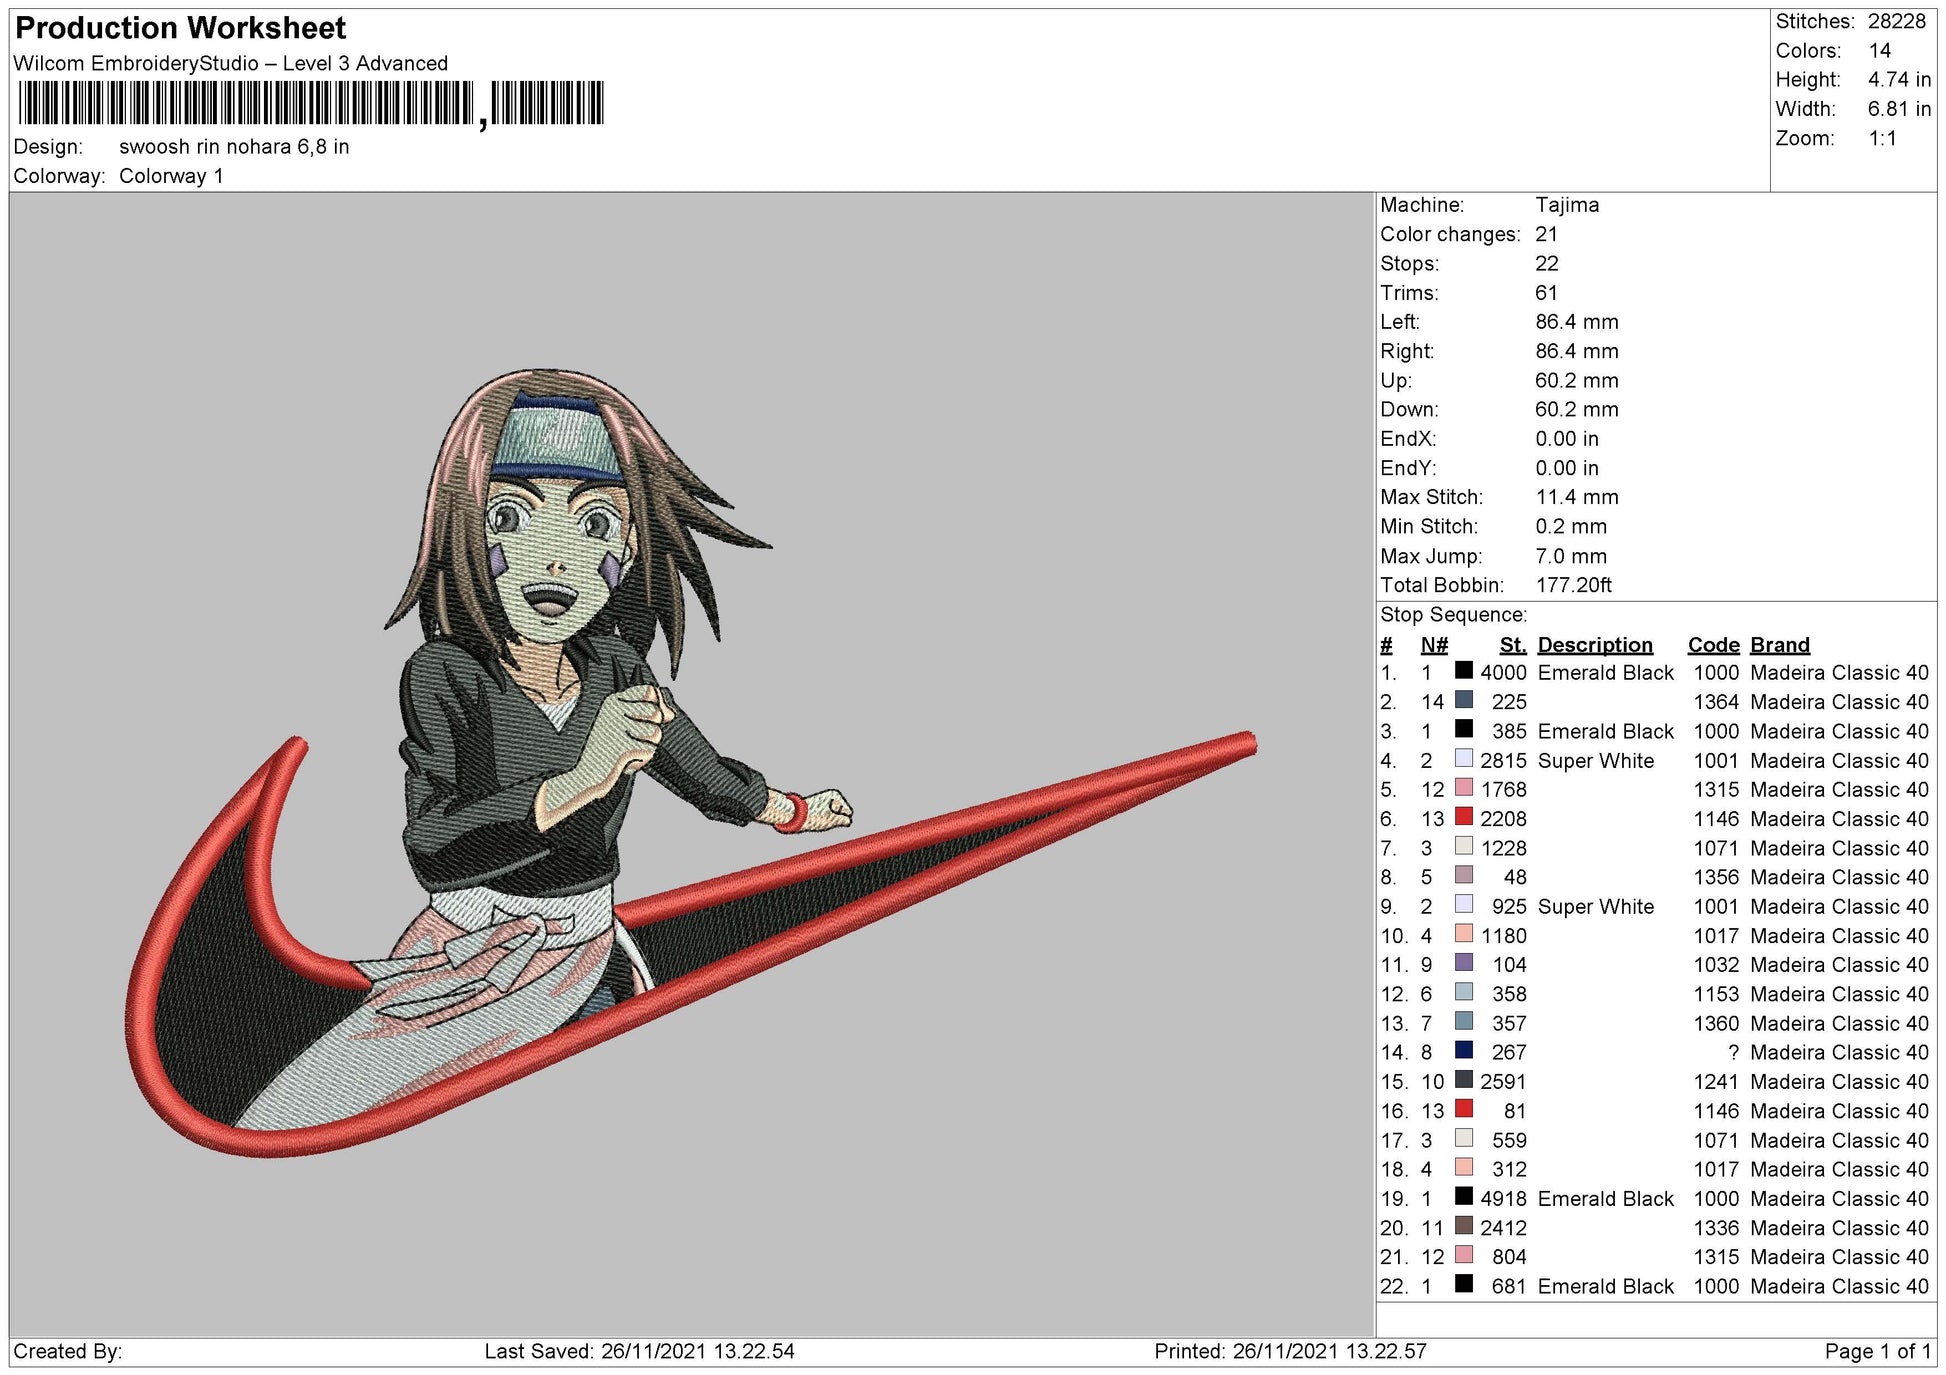
Task: Click the brown swatch in stop 20
Action: tap(1463, 1226)
